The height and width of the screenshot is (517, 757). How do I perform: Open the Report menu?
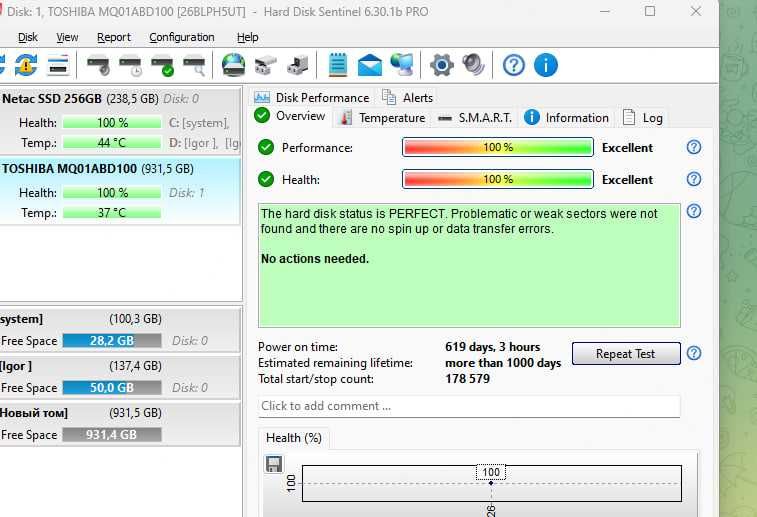114,37
